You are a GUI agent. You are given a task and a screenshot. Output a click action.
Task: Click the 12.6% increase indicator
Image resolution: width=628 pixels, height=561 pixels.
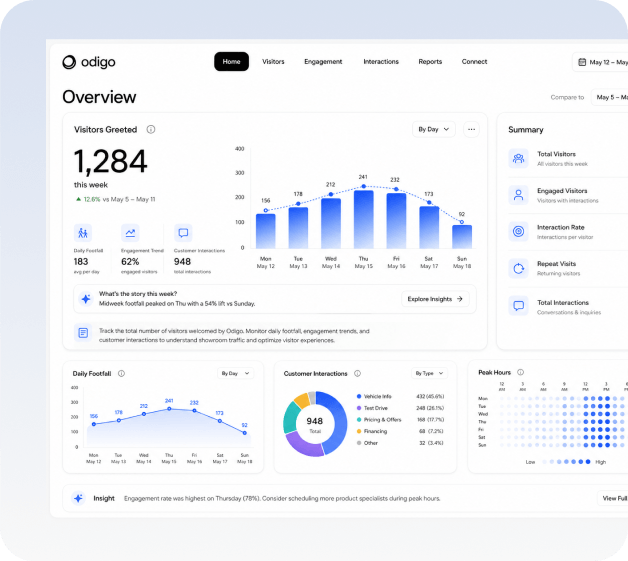pos(88,199)
